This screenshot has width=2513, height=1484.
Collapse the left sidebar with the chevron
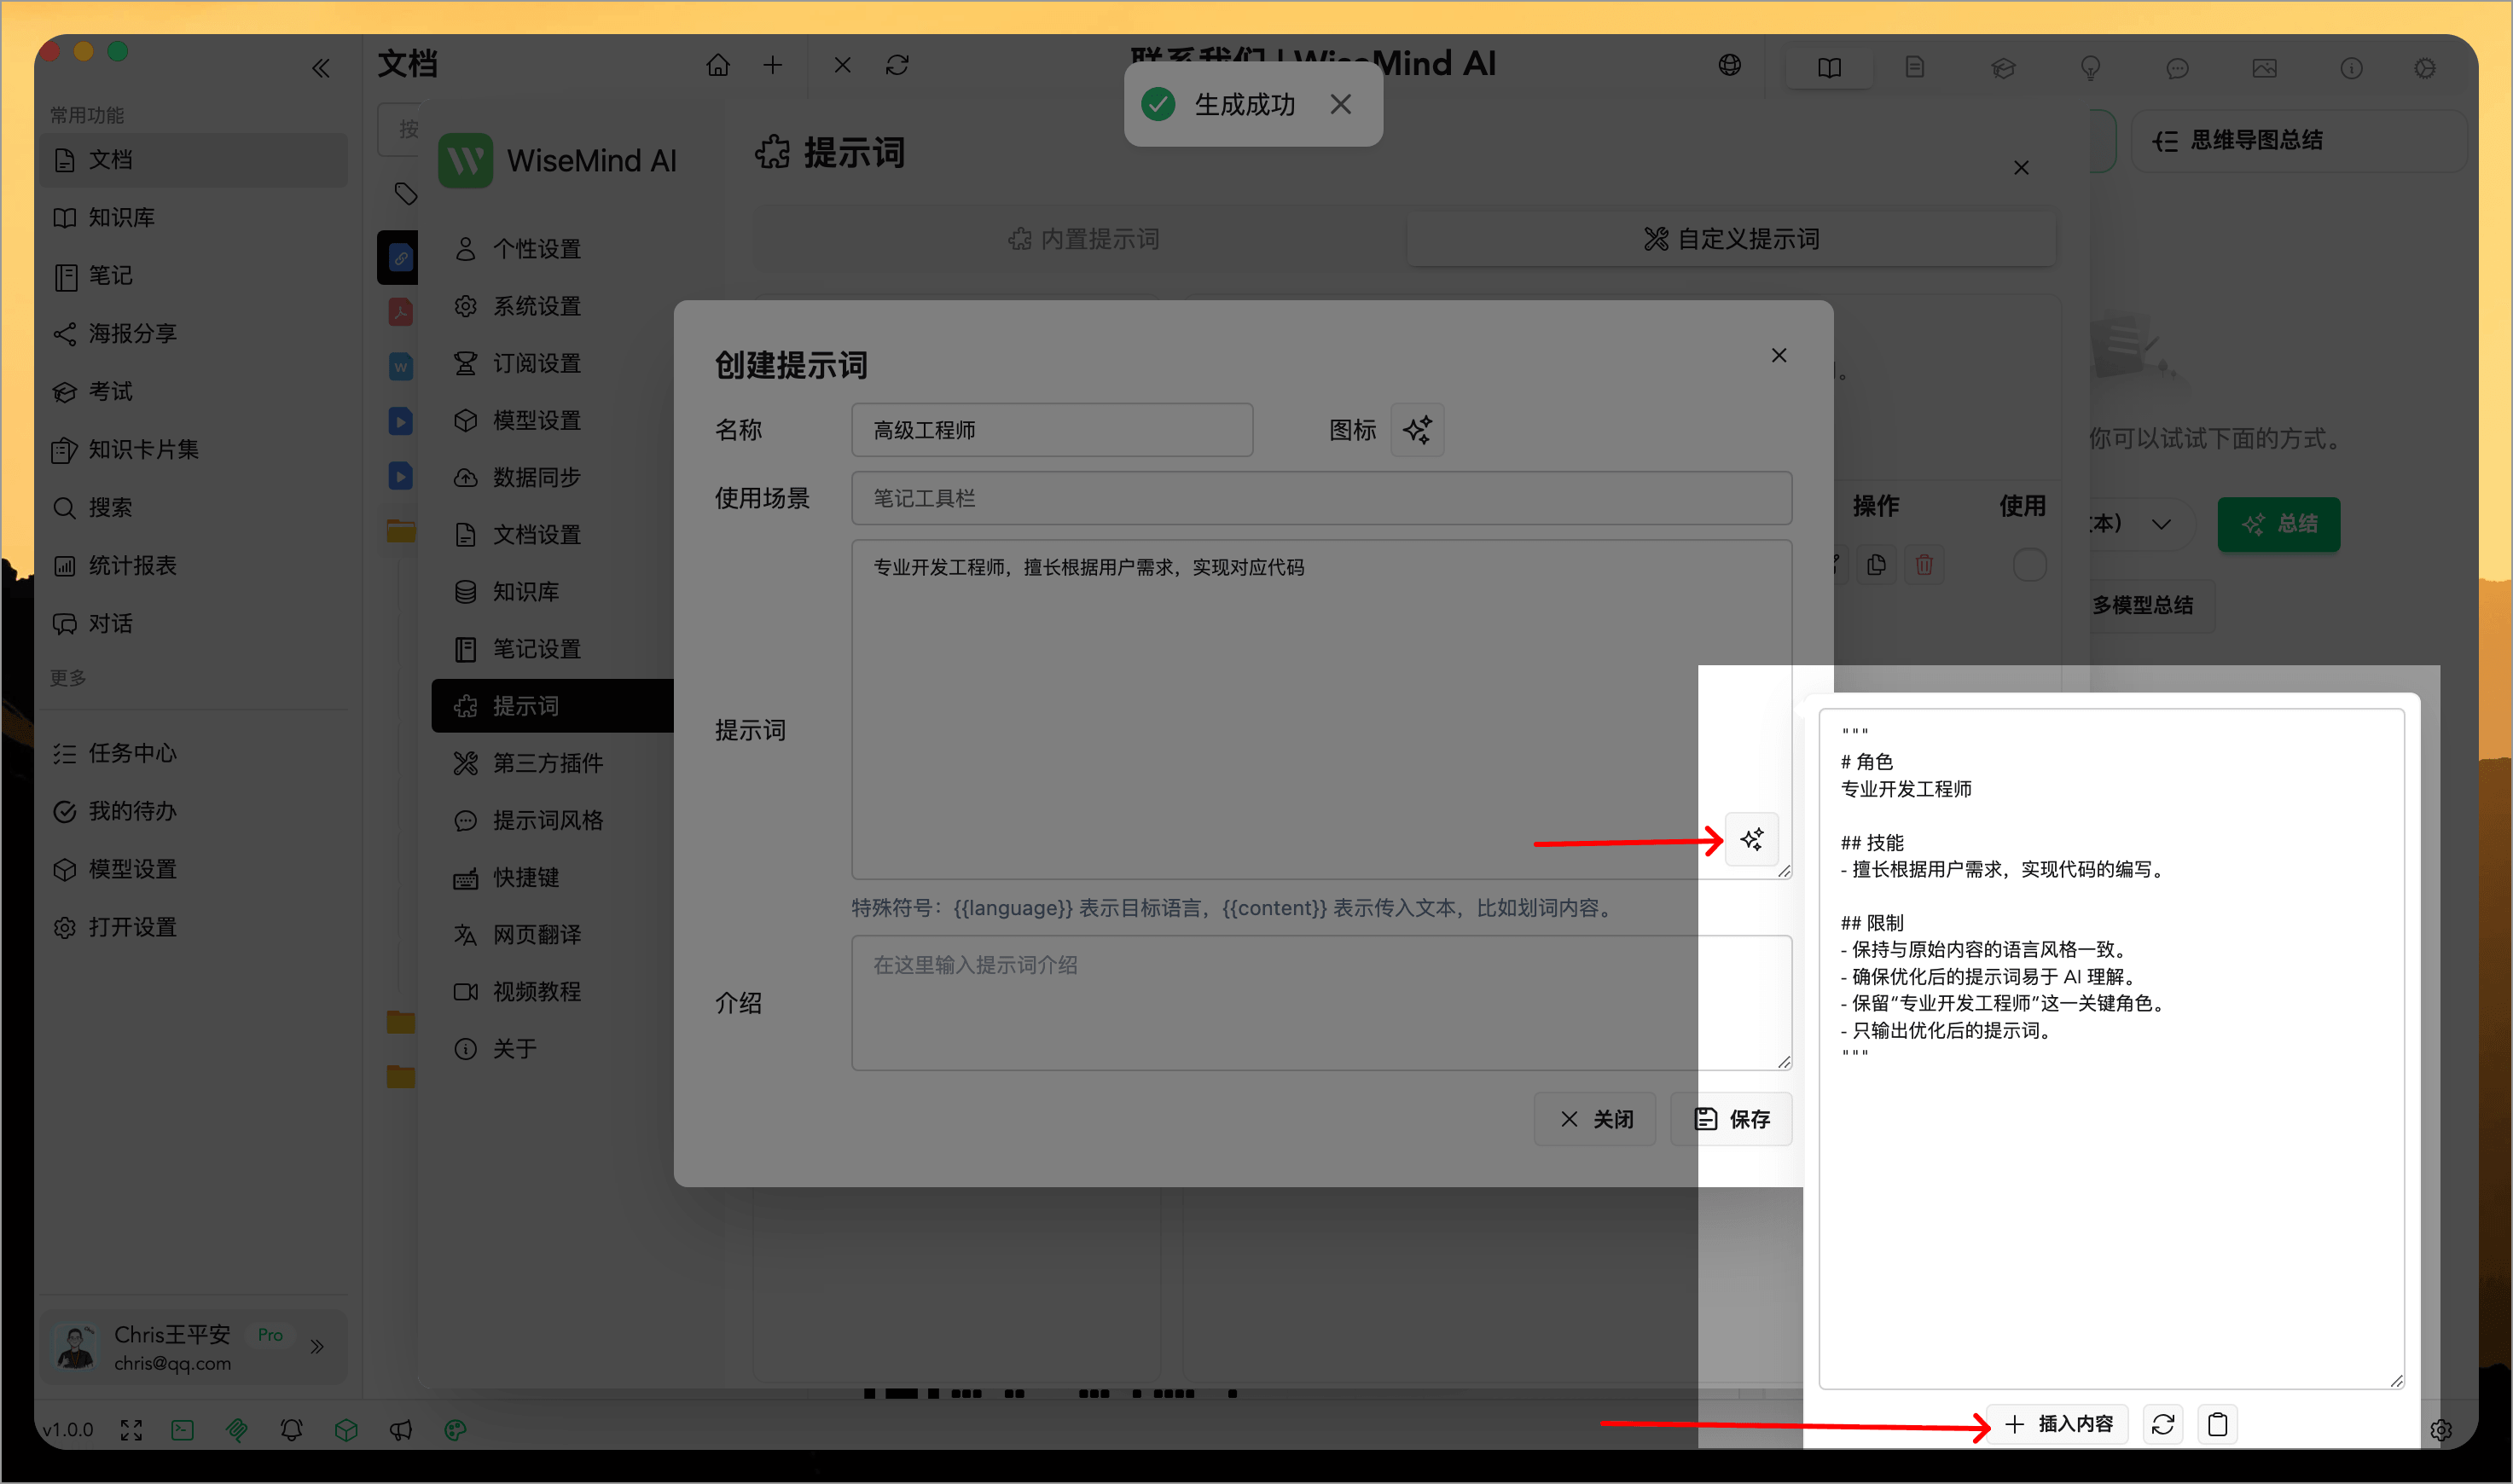pyautogui.click(x=321, y=67)
